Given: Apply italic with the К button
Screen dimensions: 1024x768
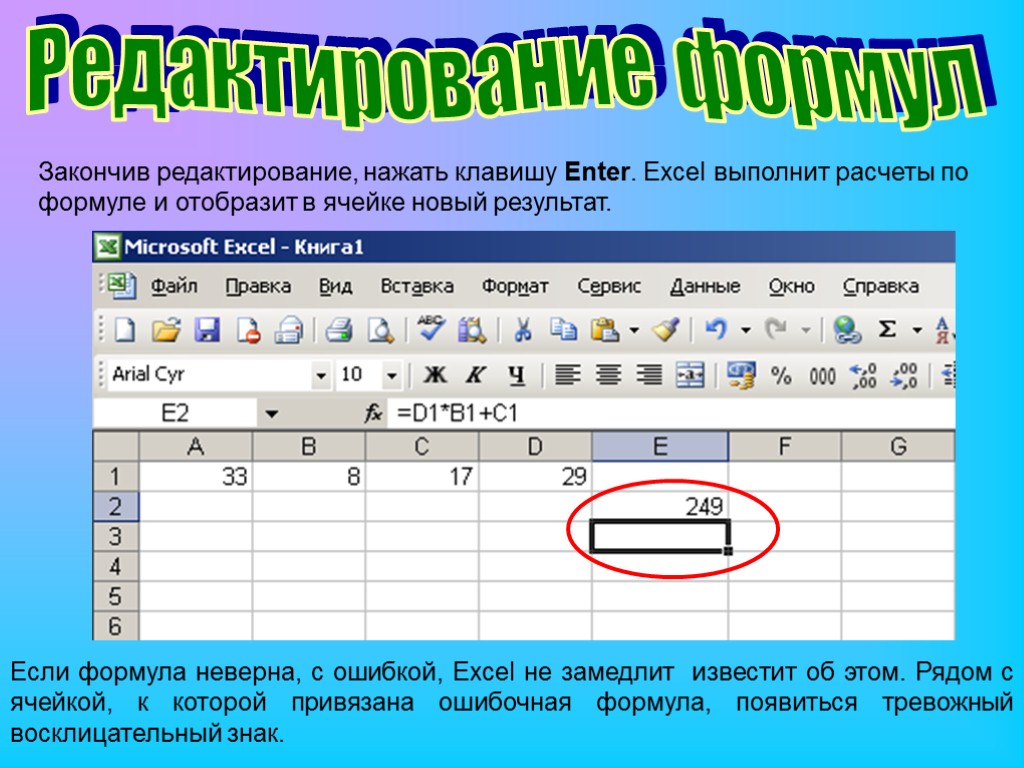Looking at the screenshot, I should coord(475,375).
